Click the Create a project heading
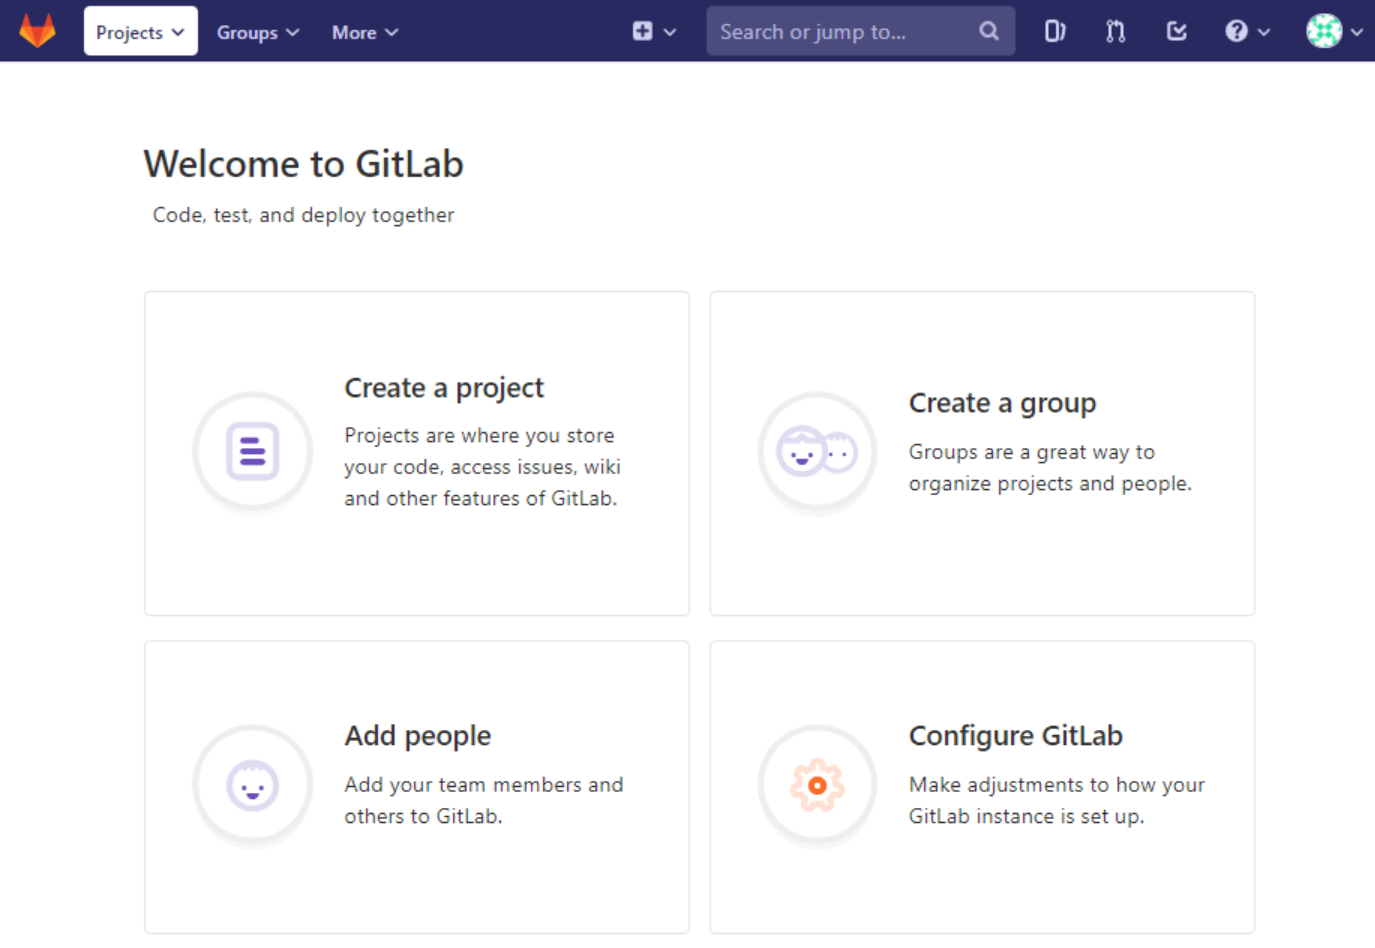The height and width of the screenshot is (948, 1375). point(444,388)
